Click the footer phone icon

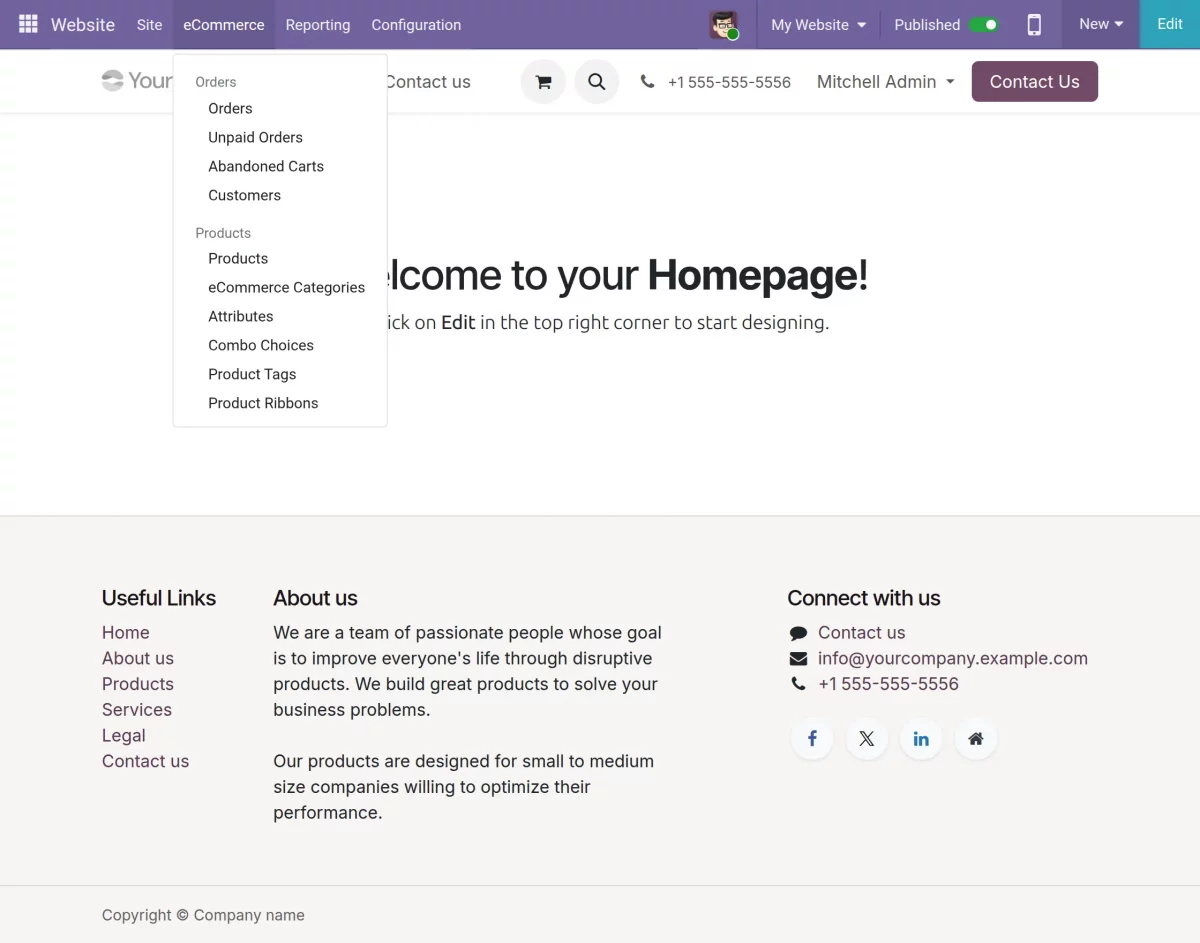point(798,684)
